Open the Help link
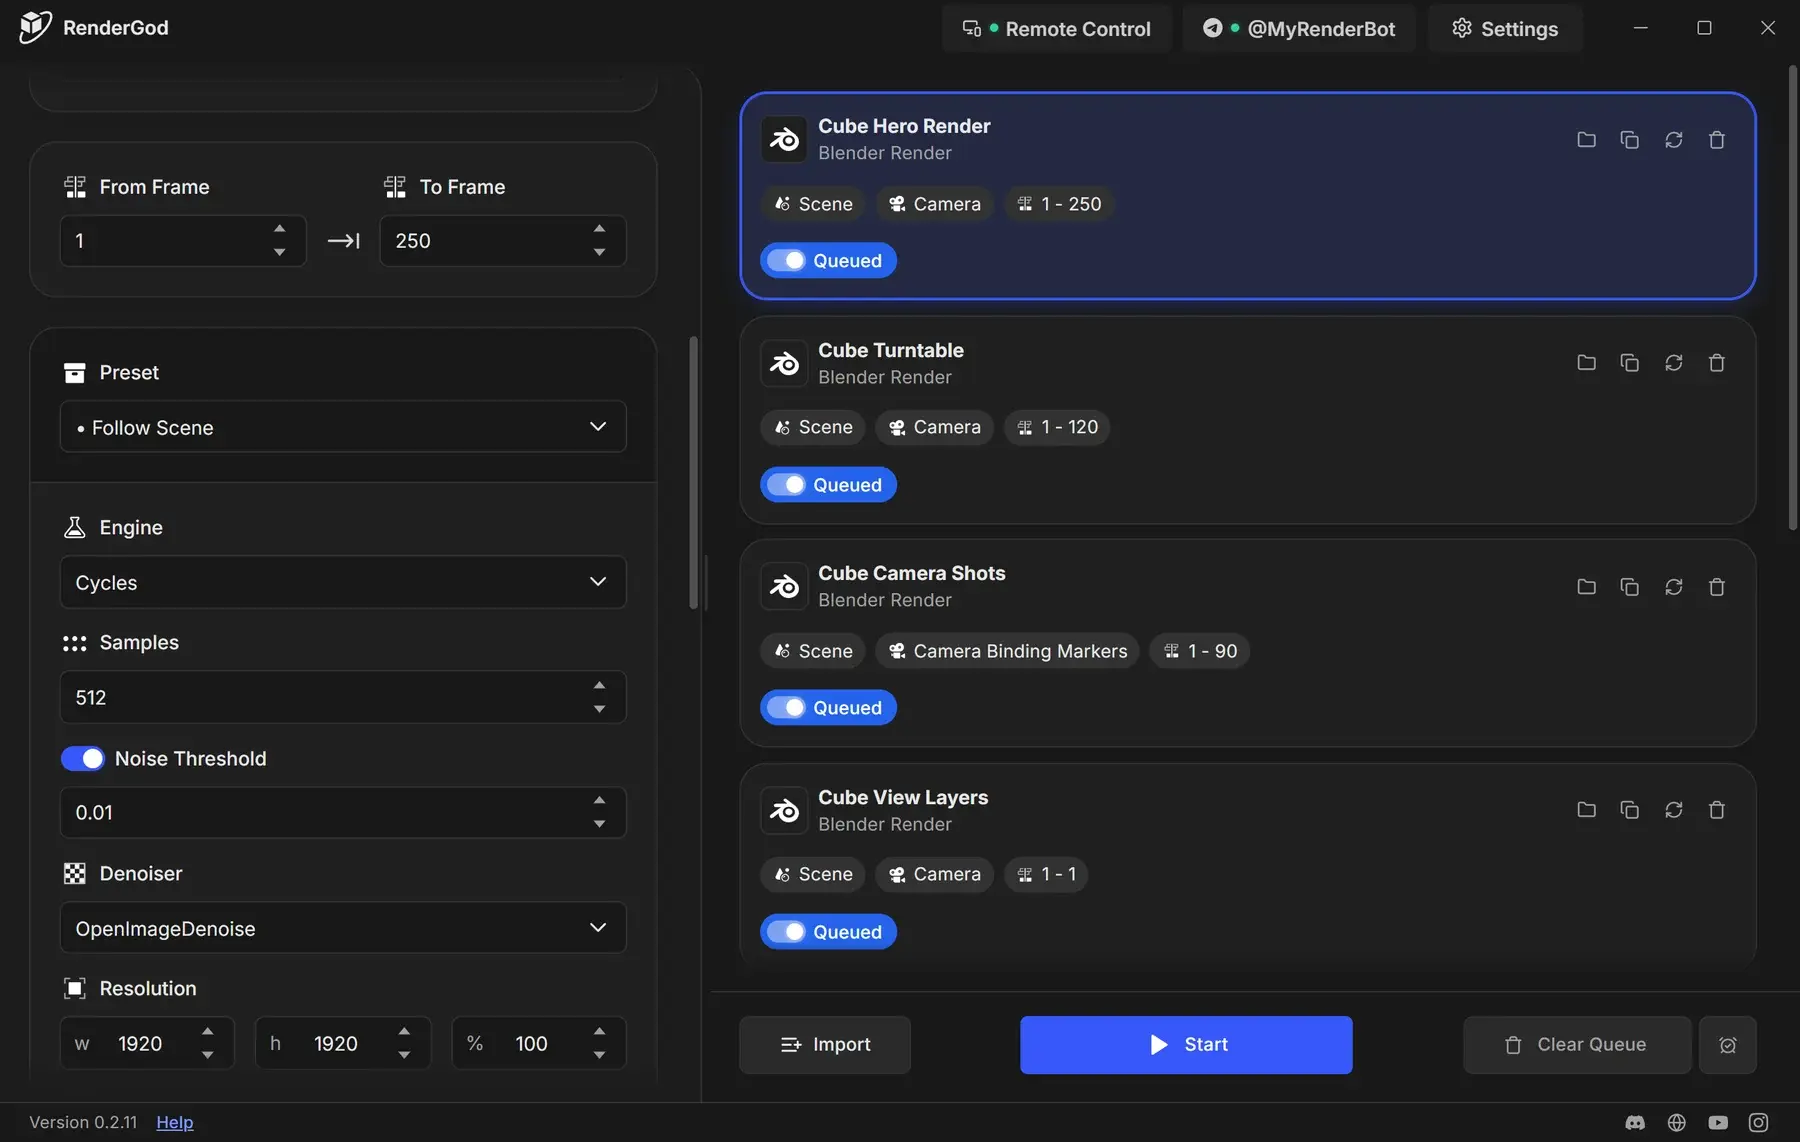 click(175, 1122)
